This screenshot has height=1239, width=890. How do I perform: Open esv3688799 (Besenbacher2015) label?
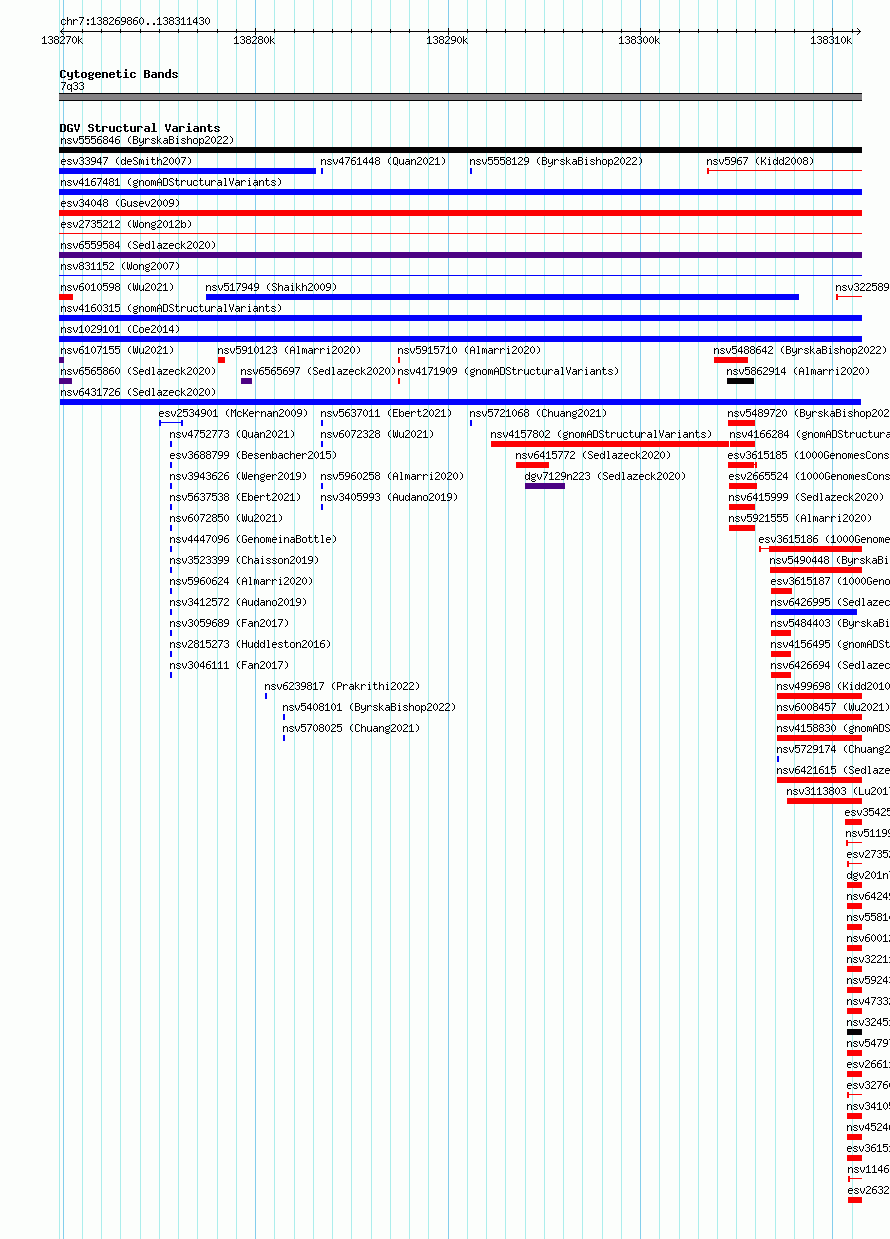tap(253, 456)
